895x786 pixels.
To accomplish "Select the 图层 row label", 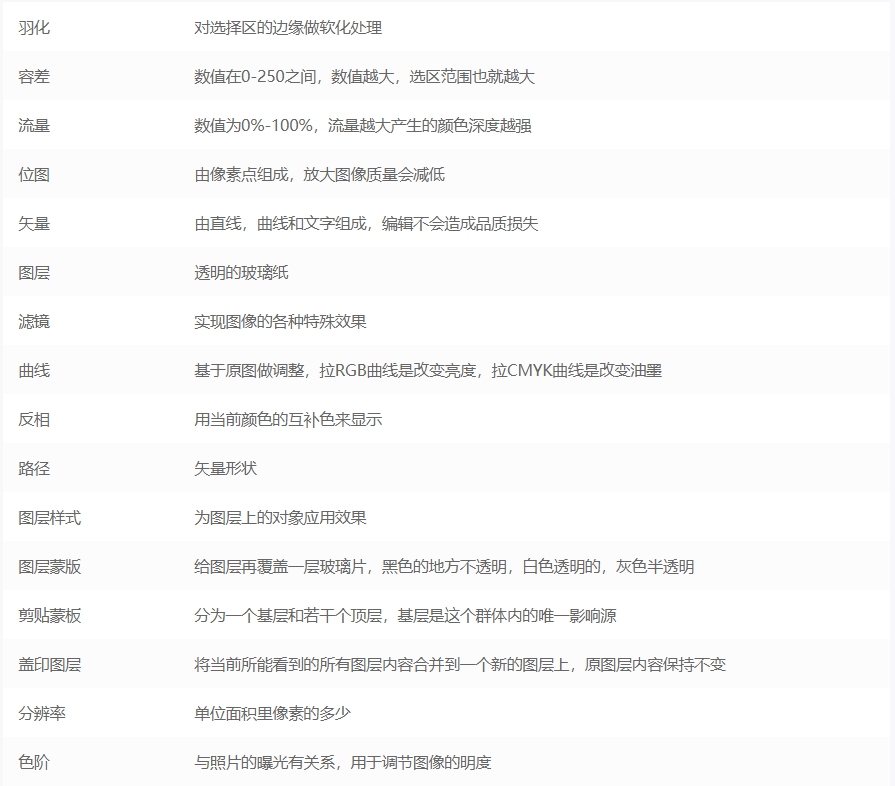I will pyautogui.click(x=29, y=273).
